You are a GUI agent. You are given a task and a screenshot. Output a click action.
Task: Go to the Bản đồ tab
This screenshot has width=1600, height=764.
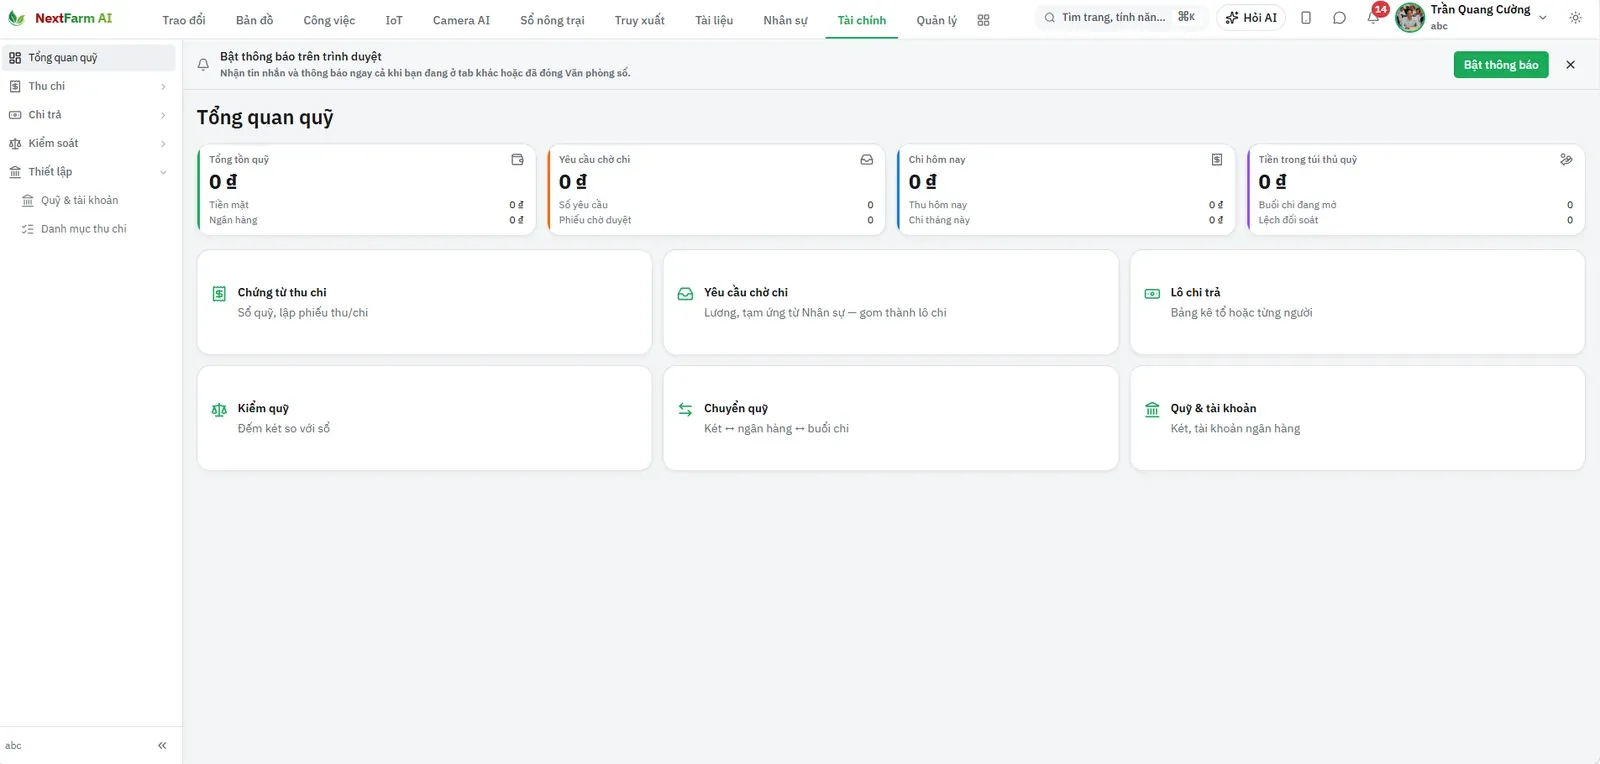[x=254, y=20]
